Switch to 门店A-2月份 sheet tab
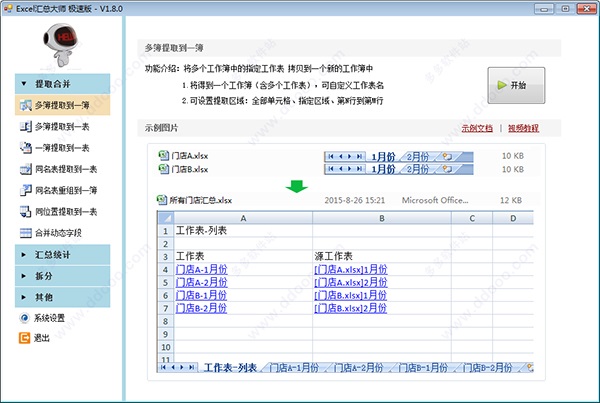The image size is (600, 403). (x=358, y=368)
